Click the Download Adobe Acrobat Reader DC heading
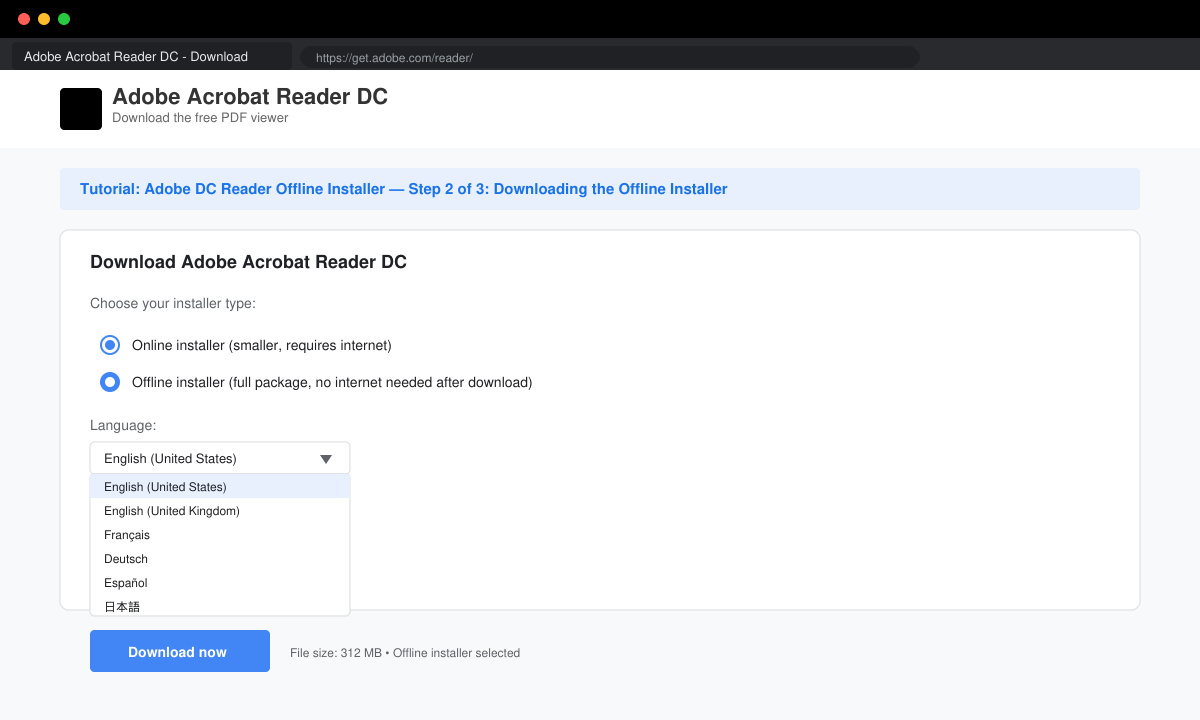The image size is (1200, 720). click(248, 262)
